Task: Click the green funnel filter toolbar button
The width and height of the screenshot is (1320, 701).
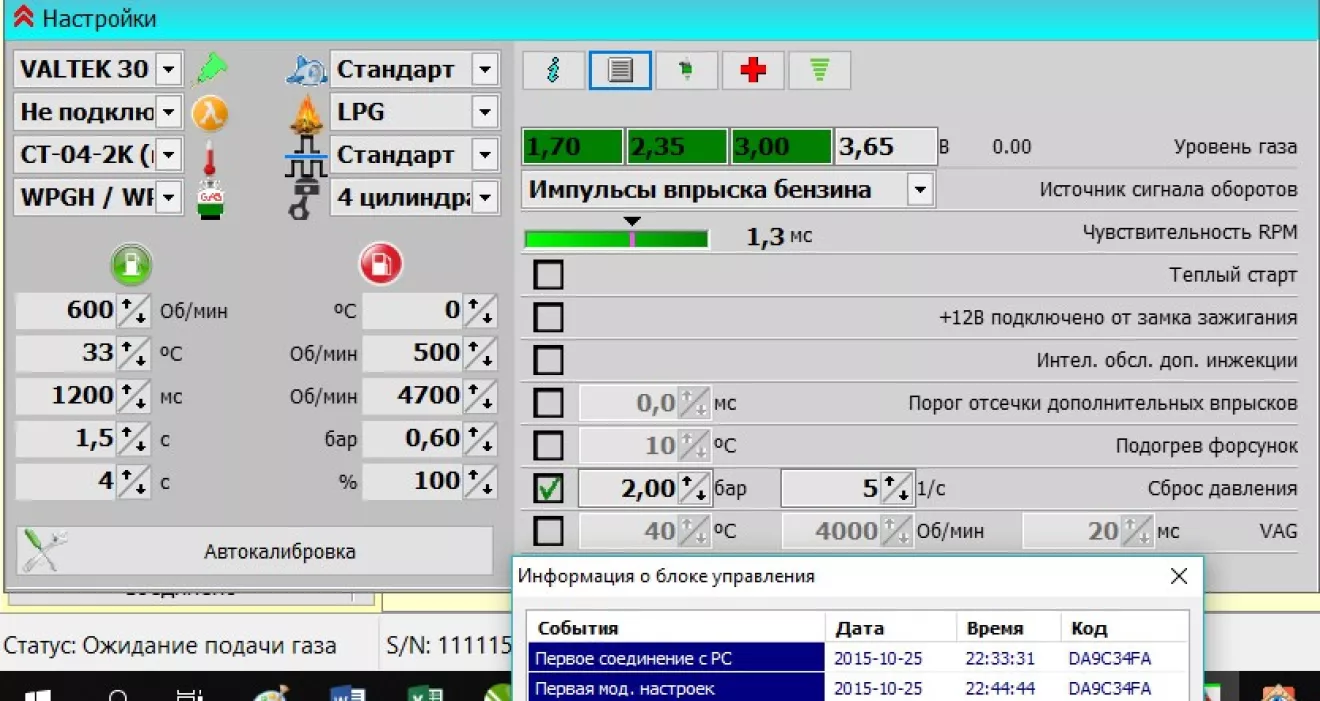Action: [x=819, y=71]
